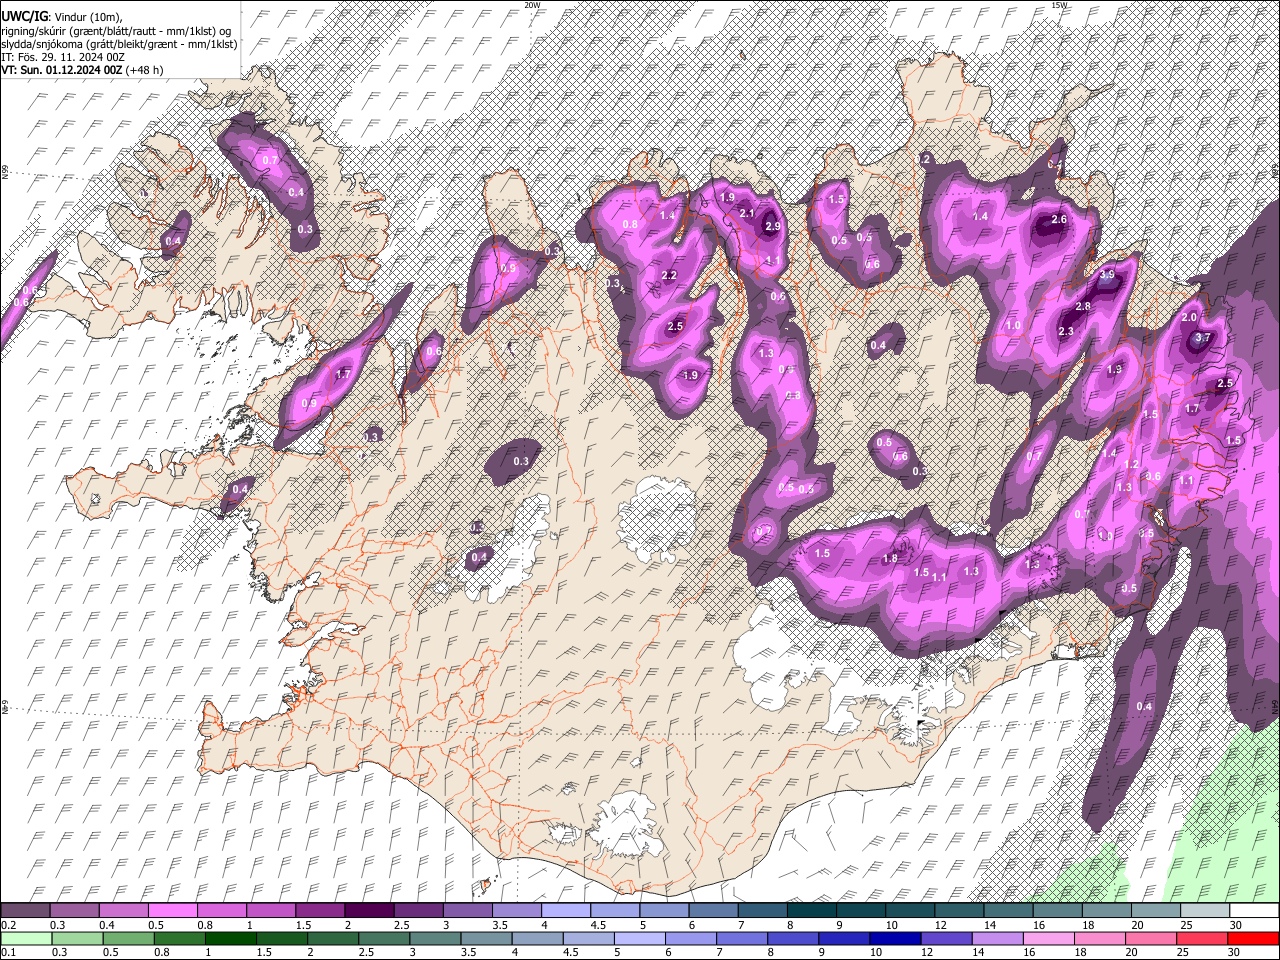Pick lower-row pale green swatch between 0.1 and 0.3
This screenshot has height=960, width=1280.
tap(26, 938)
